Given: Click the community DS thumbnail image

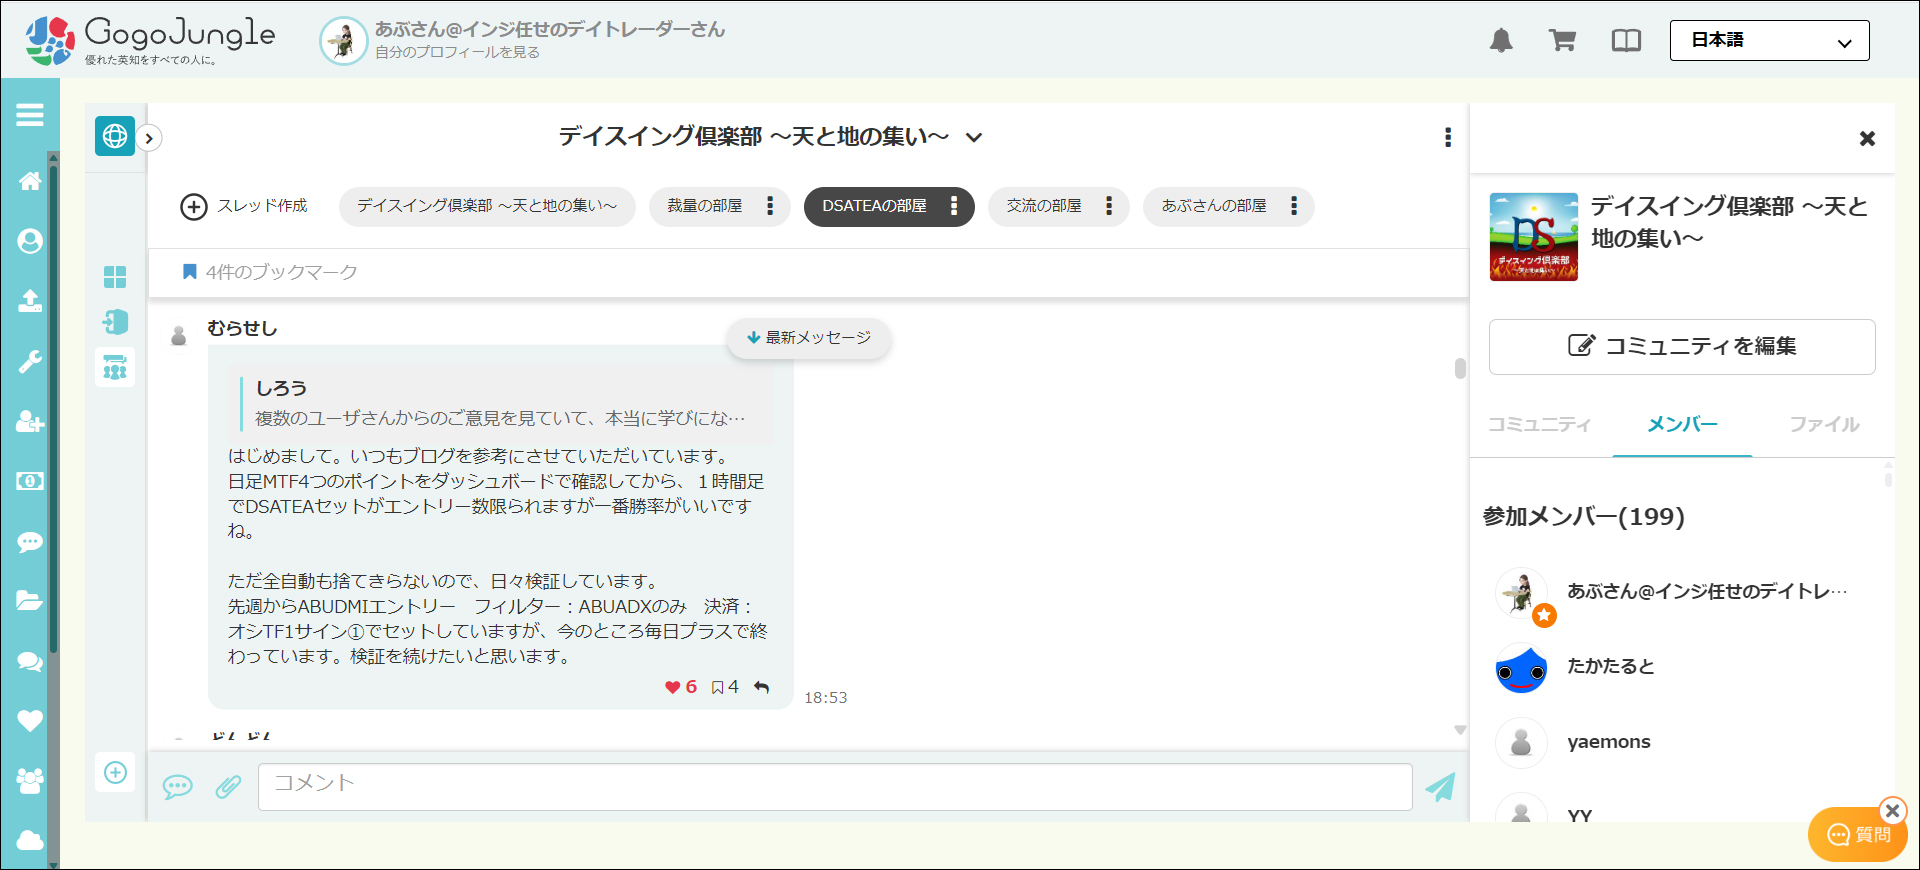Looking at the screenshot, I should [x=1534, y=237].
